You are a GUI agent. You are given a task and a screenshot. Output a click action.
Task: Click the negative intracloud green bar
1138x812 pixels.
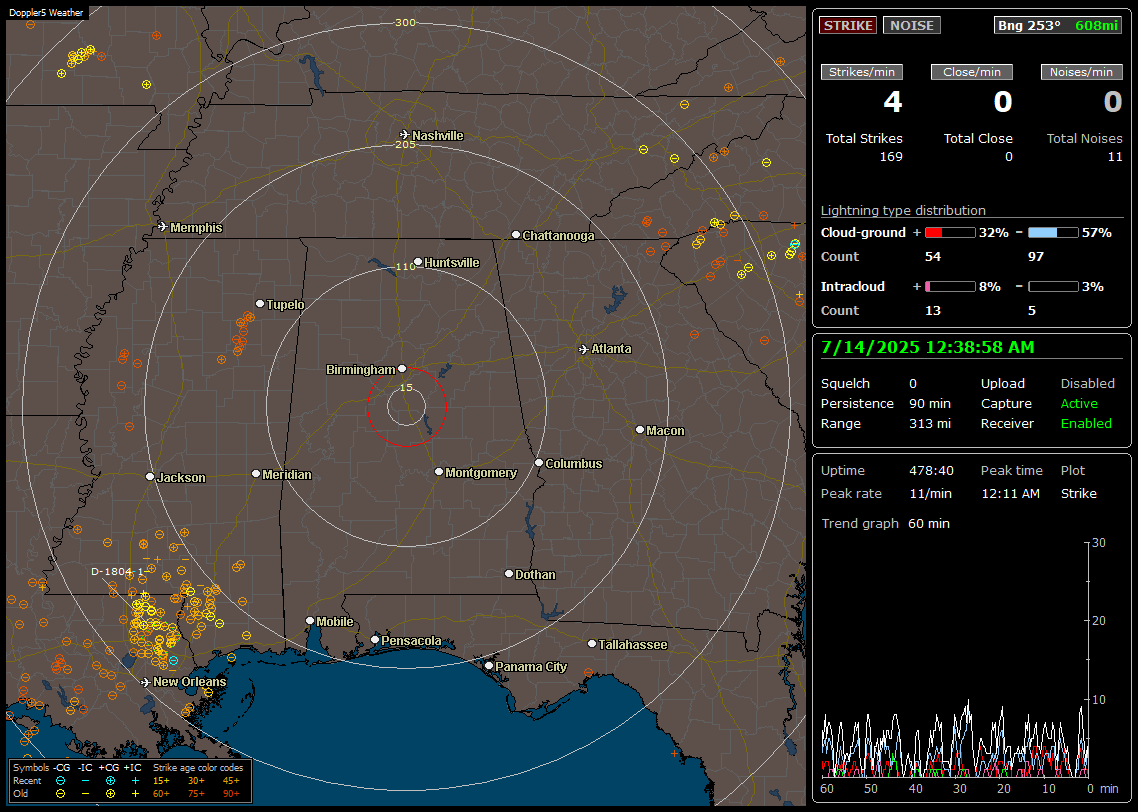tap(1053, 287)
